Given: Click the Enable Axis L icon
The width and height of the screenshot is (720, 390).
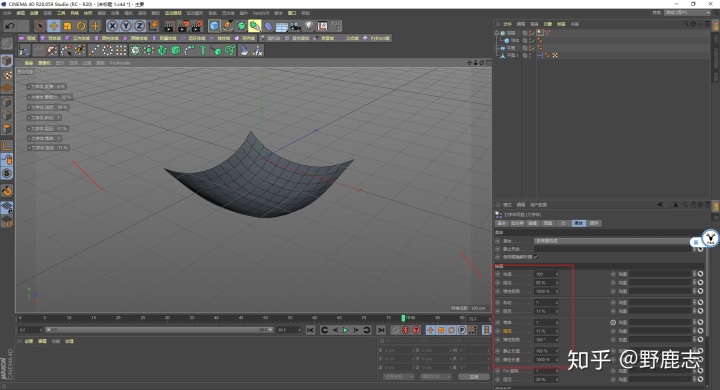Looking at the screenshot, I should coord(7,146).
